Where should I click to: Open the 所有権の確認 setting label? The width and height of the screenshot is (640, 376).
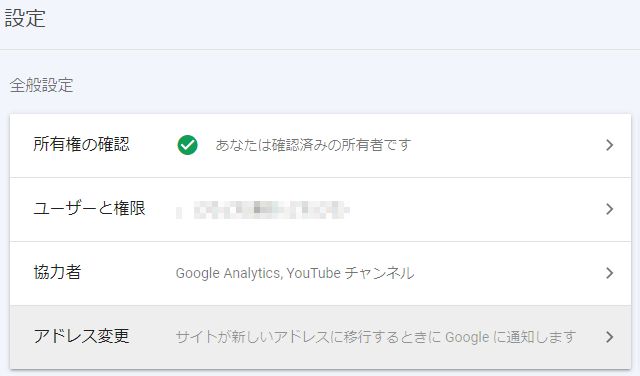click(x=81, y=144)
